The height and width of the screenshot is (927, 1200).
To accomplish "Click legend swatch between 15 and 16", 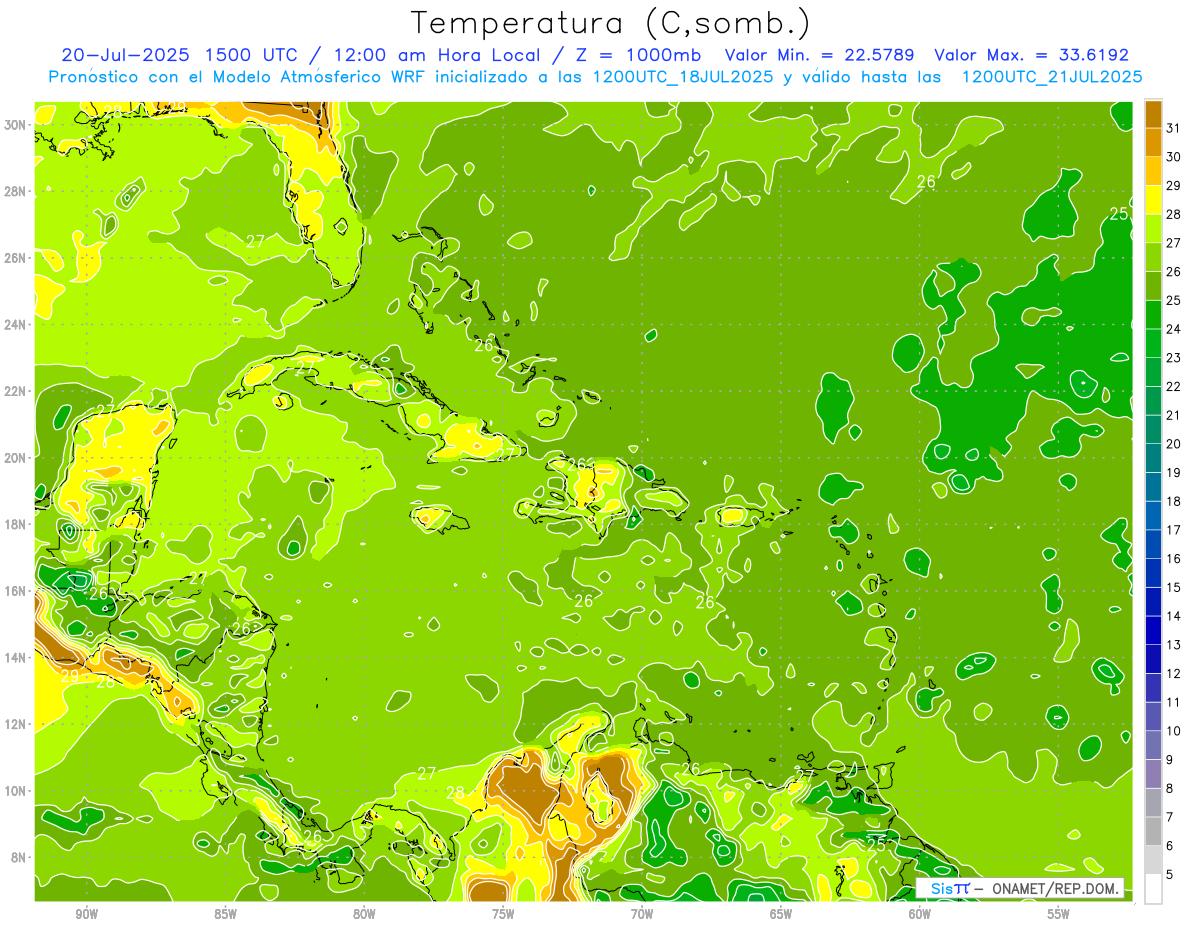I will pos(1153,573).
